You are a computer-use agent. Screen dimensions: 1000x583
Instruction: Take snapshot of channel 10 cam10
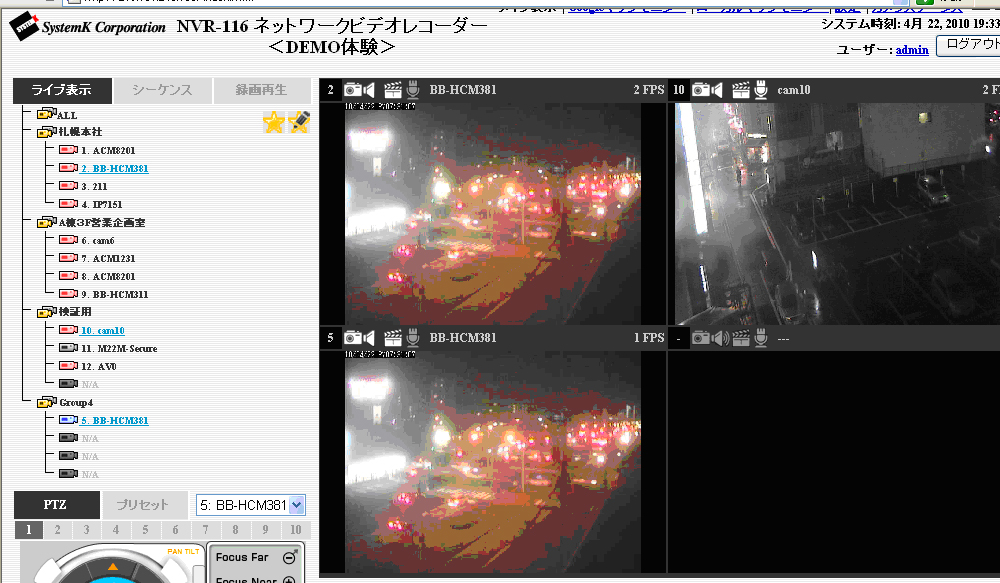(x=701, y=90)
